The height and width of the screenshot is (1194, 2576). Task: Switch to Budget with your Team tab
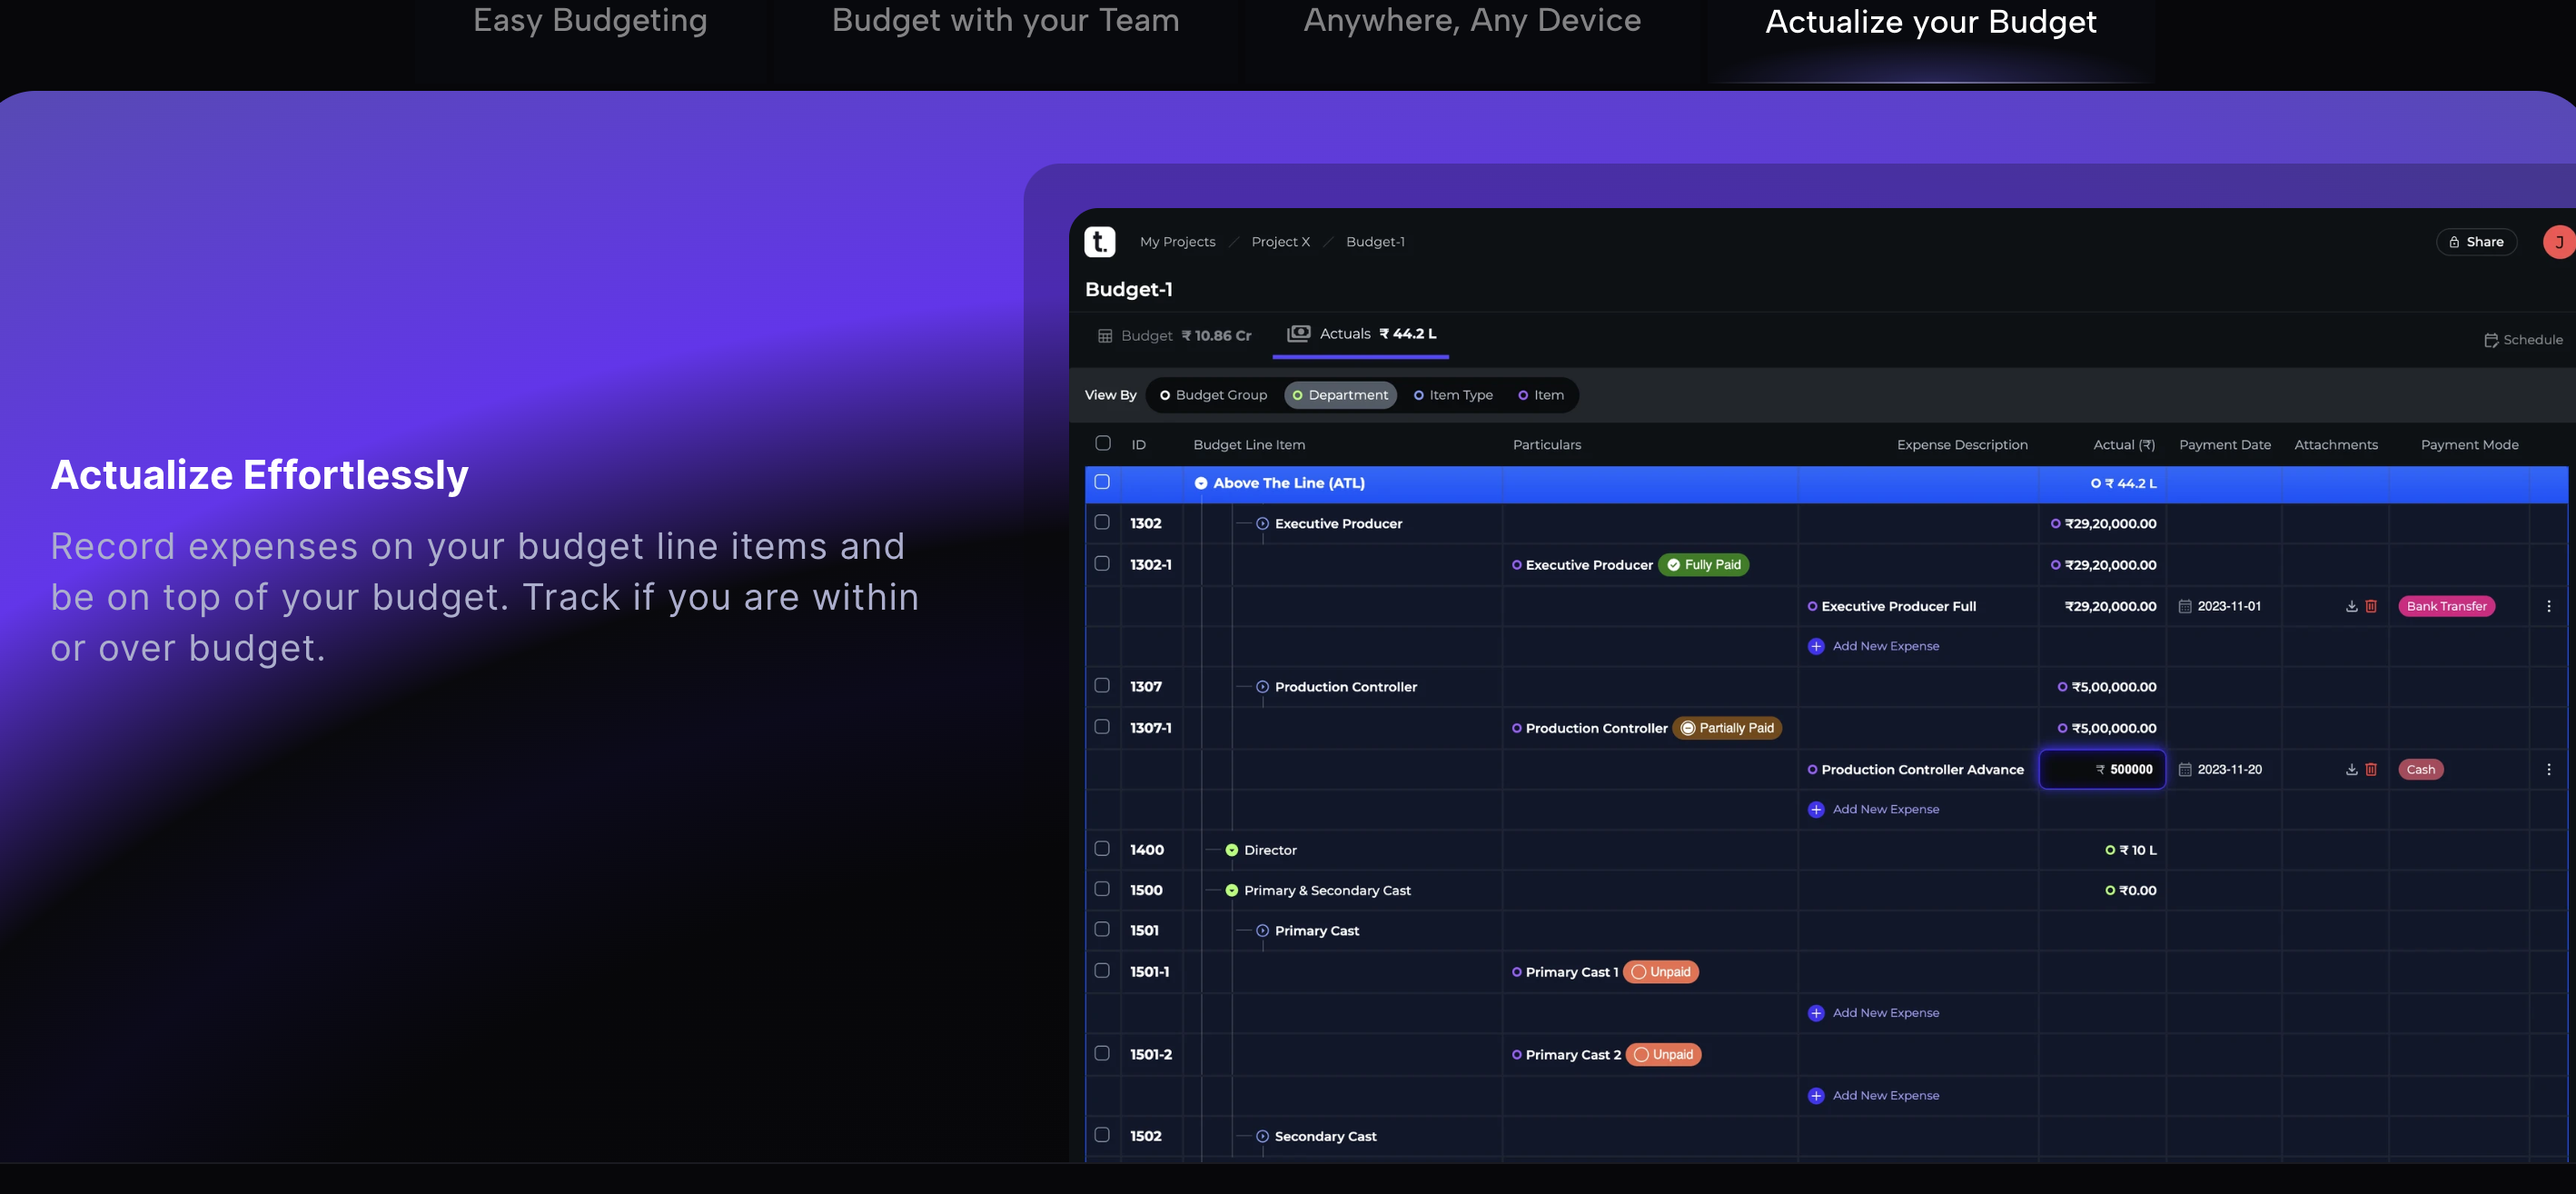coord(1005,20)
